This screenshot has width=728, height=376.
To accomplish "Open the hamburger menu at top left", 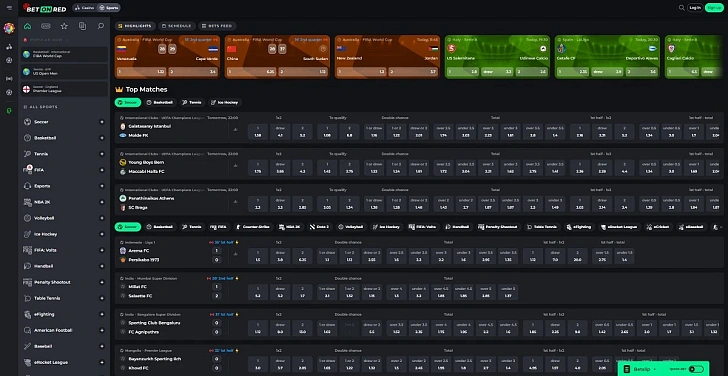I will 9,8.
